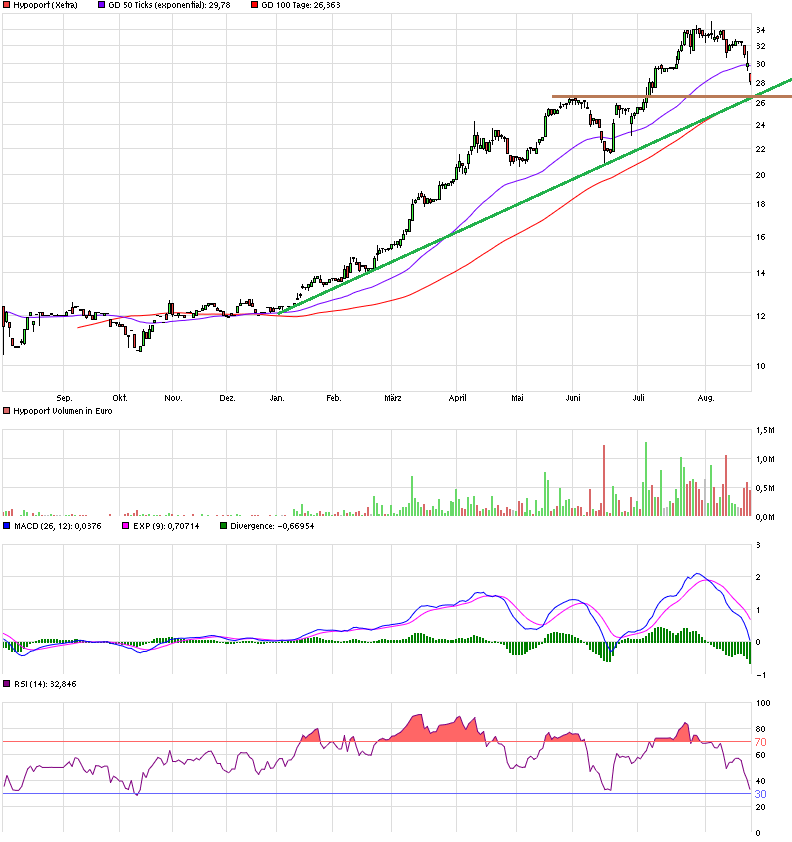Click the Hypoport Volumen legend swatch
The image size is (792, 842).
(x=6, y=411)
